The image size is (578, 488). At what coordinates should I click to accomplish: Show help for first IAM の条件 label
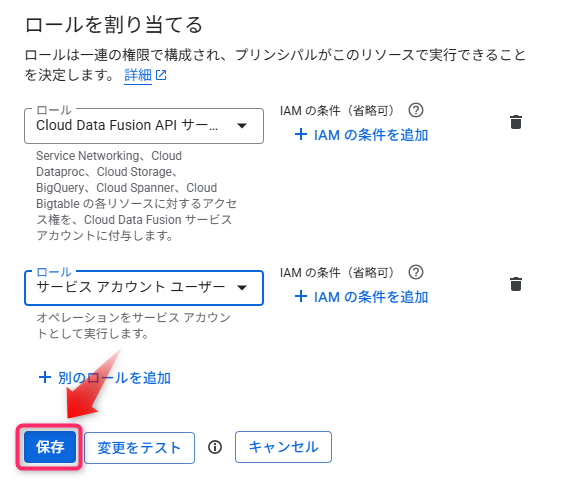coord(416,110)
